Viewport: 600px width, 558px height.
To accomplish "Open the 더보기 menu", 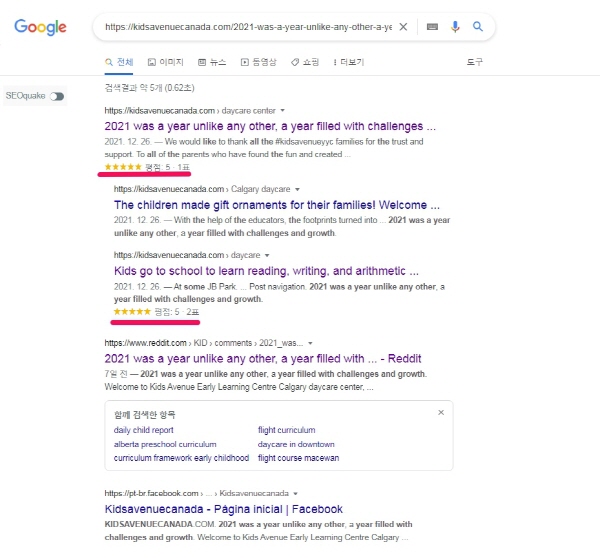I will [x=349, y=62].
